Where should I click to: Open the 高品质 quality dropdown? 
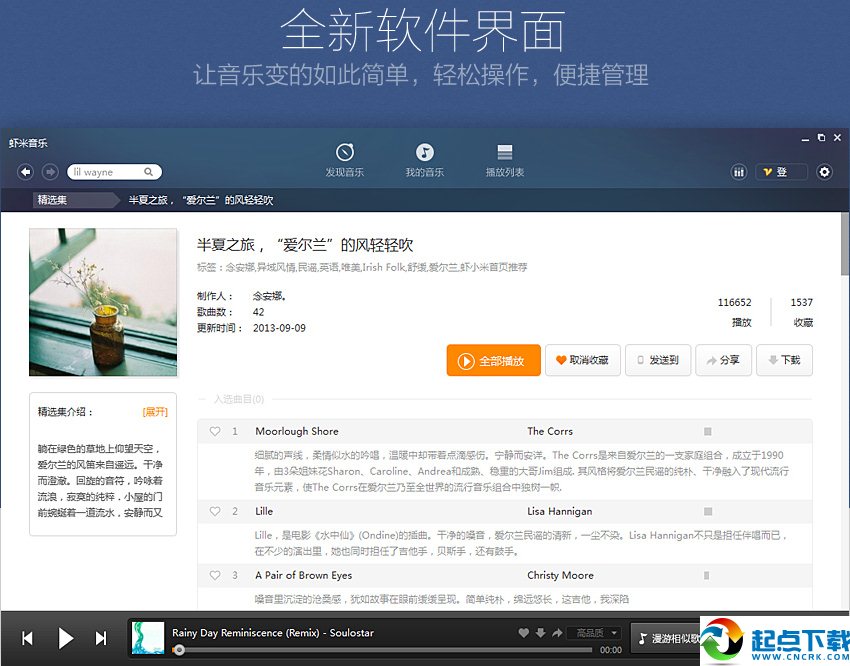click(x=596, y=634)
